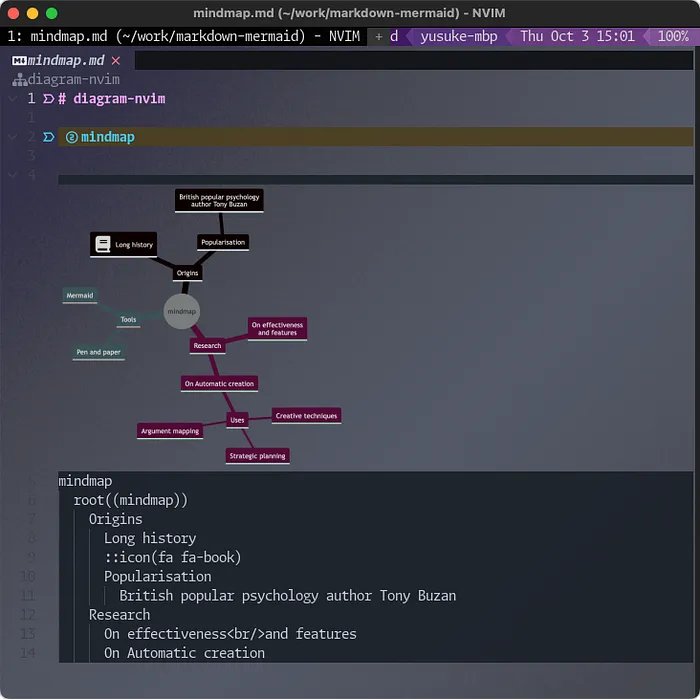Click the circular 'mindmap' root node

[182, 312]
